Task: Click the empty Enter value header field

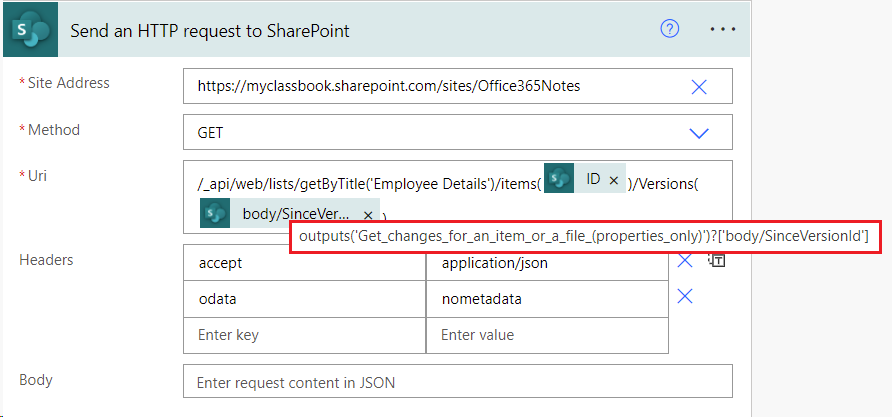Action: [x=547, y=335]
